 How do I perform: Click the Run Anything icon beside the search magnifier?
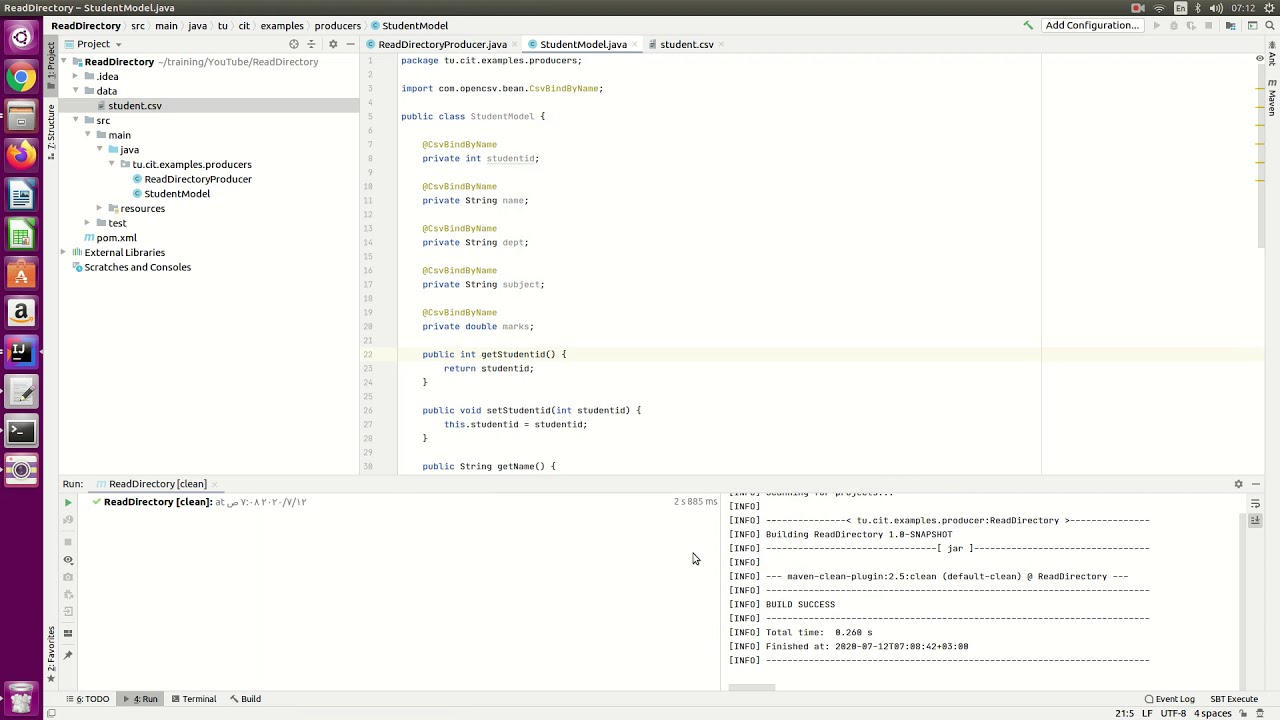(x=1252, y=25)
